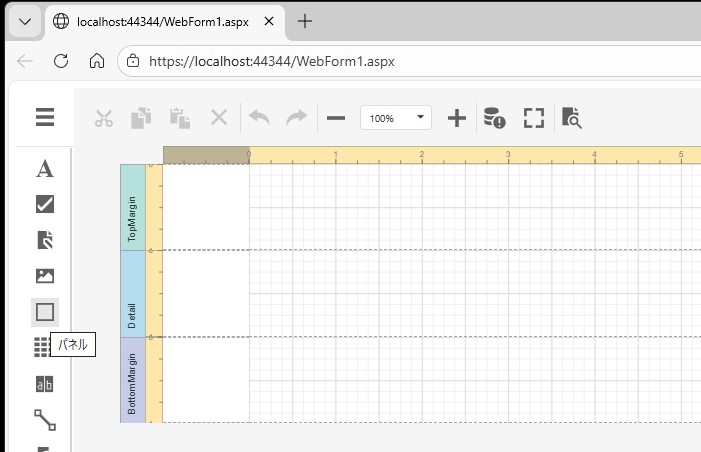Viewport: 701px width, 452px height.
Task: Click the zoom out minus button
Action: [x=336, y=118]
